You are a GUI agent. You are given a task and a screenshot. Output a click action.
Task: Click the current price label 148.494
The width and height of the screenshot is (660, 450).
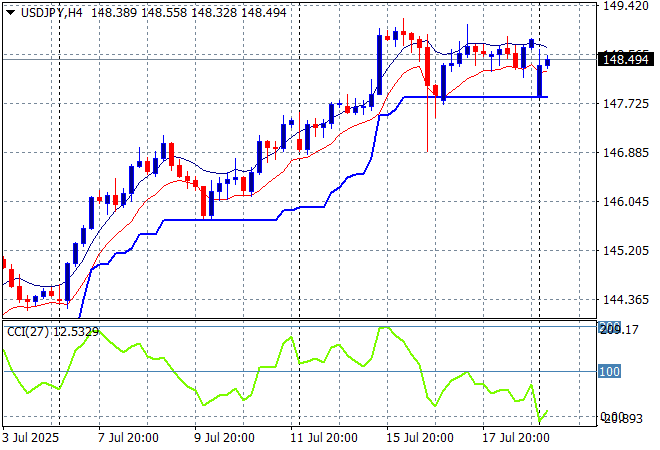click(x=625, y=60)
